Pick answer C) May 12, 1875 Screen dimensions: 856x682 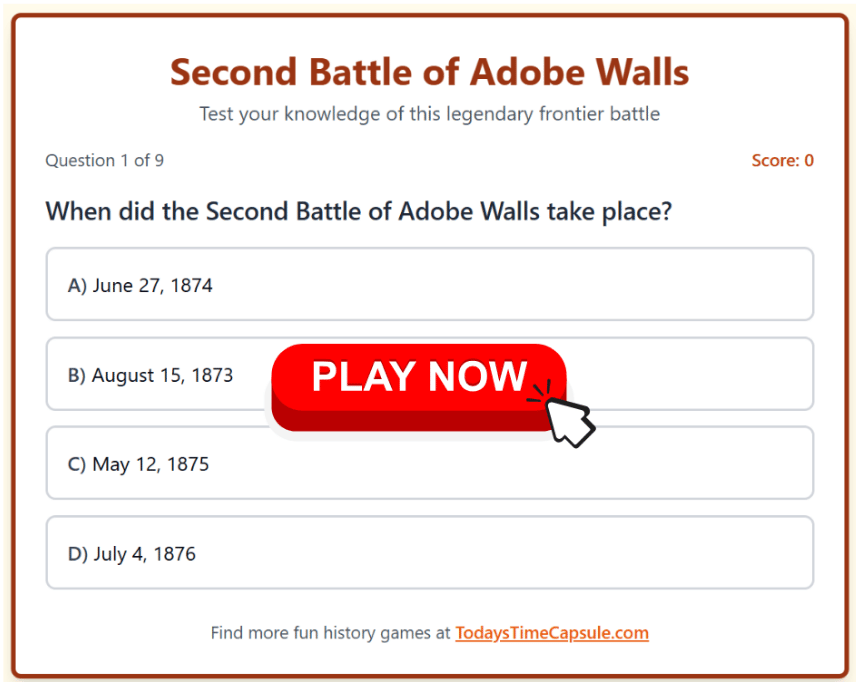[430, 464]
